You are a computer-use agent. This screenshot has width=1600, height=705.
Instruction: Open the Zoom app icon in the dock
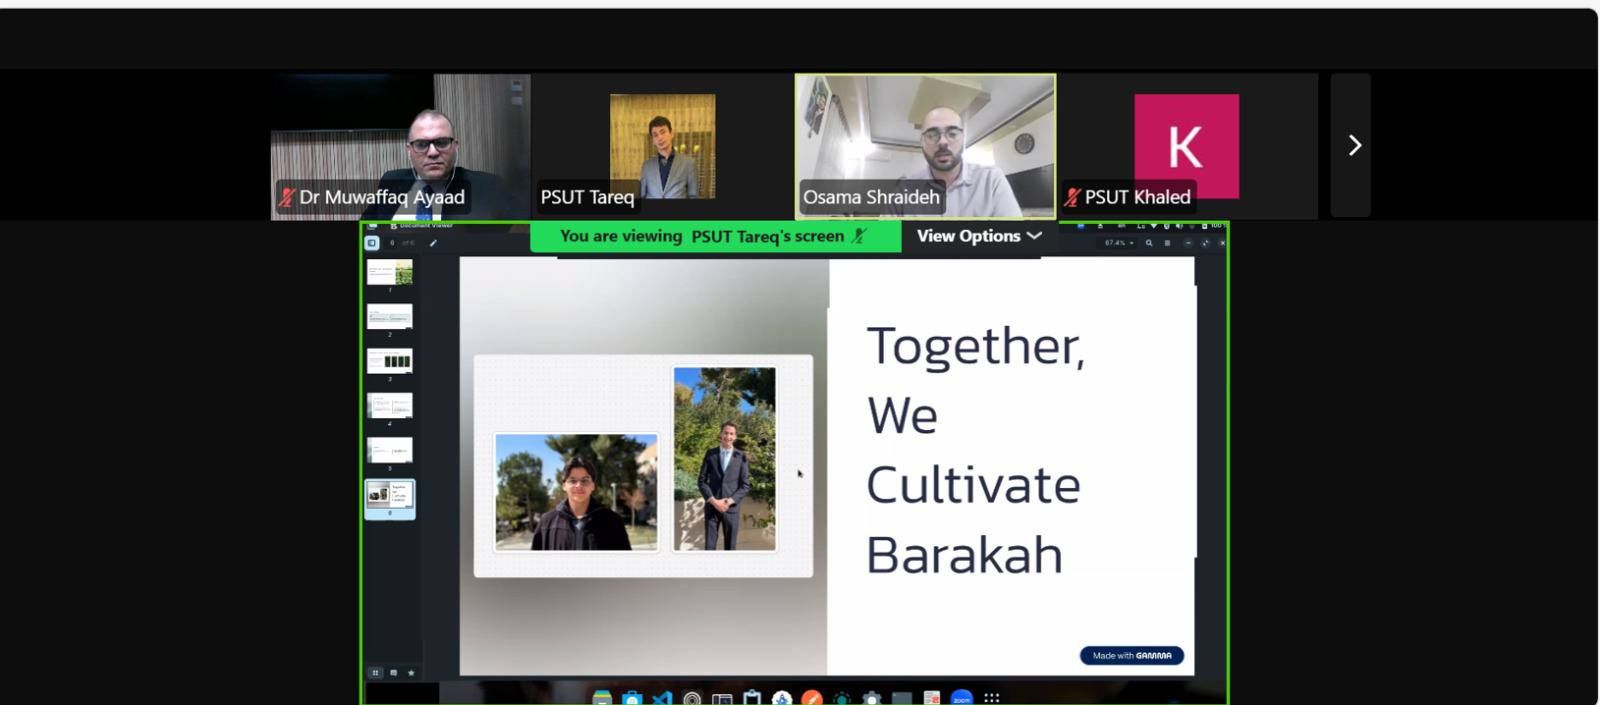961,698
